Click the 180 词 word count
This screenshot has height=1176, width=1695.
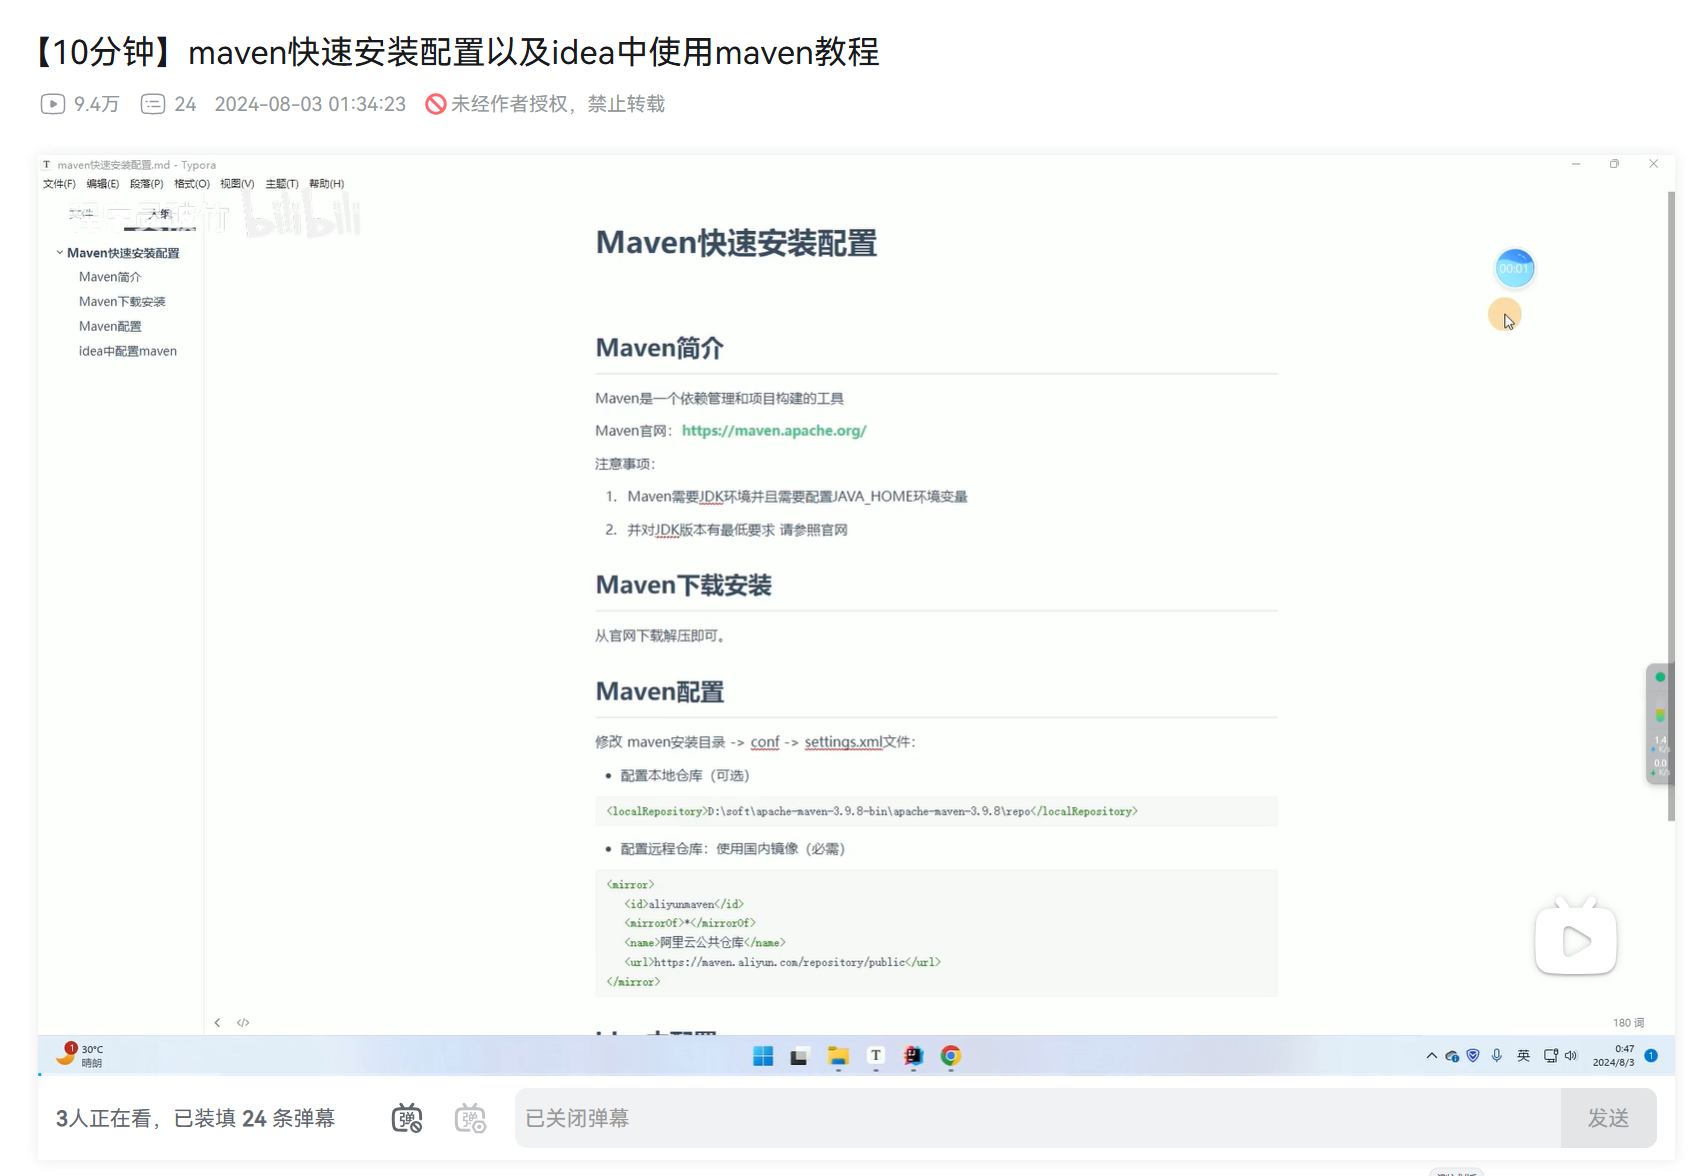coord(1628,1023)
